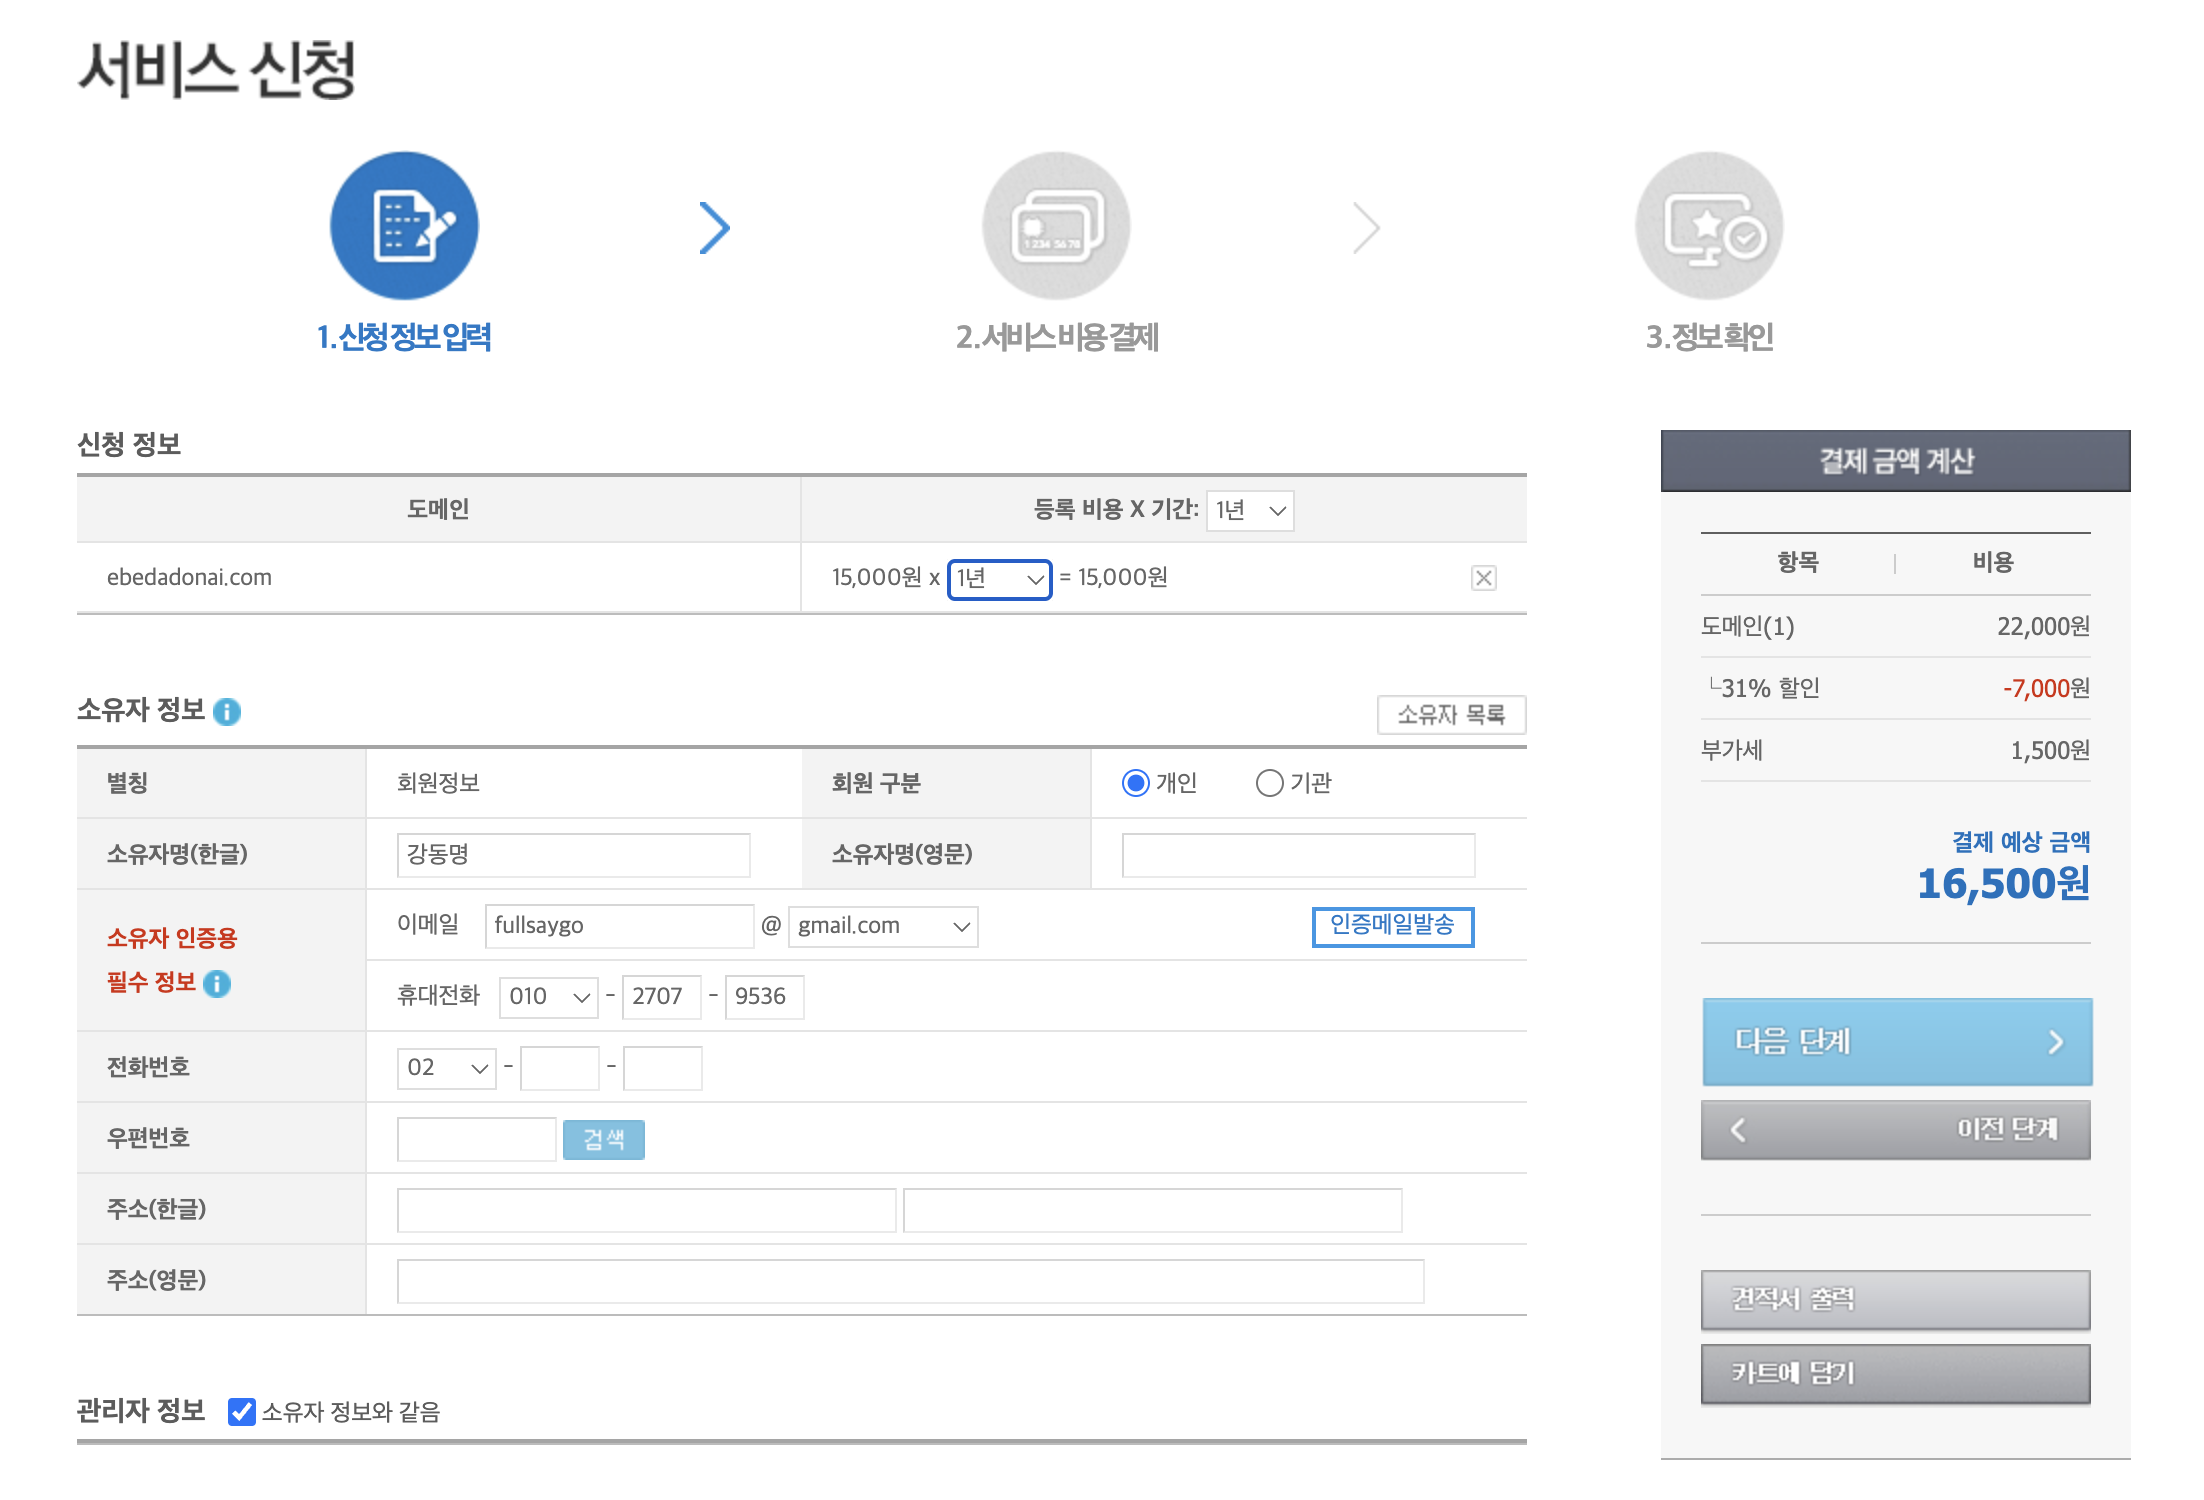The width and height of the screenshot is (2204, 1500).
Task: Switch to the 2.서비스비용결제 step label
Action: point(1057,338)
